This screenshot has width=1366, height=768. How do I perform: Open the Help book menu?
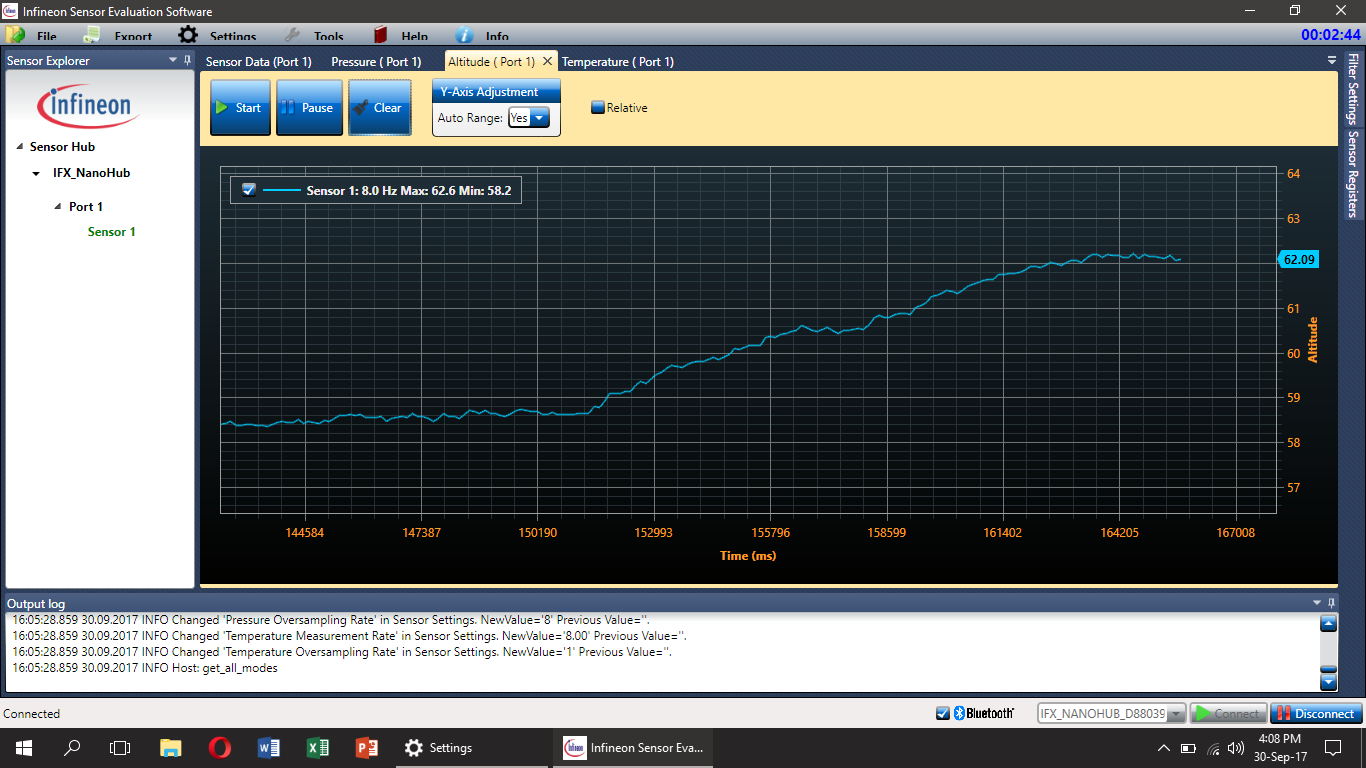(401, 36)
